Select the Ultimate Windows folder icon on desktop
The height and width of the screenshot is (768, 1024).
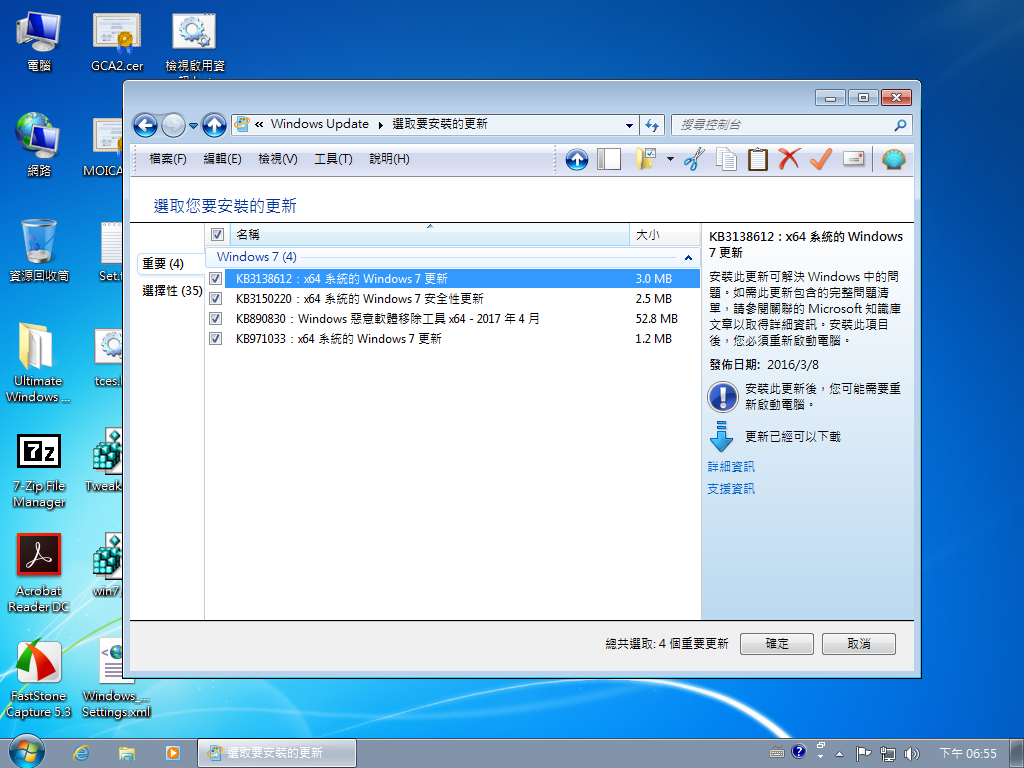tap(38, 363)
